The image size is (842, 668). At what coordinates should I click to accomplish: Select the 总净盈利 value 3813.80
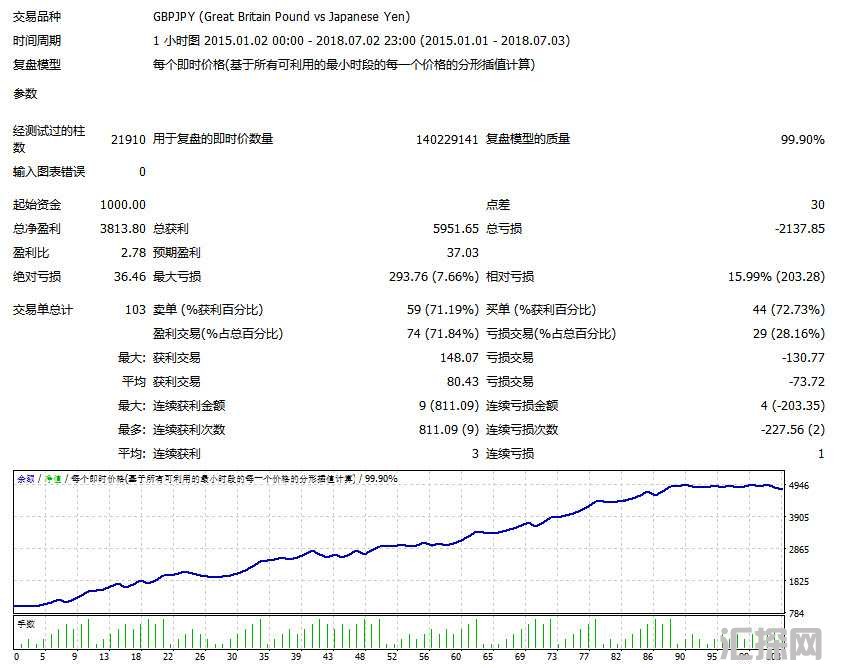(123, 228)
